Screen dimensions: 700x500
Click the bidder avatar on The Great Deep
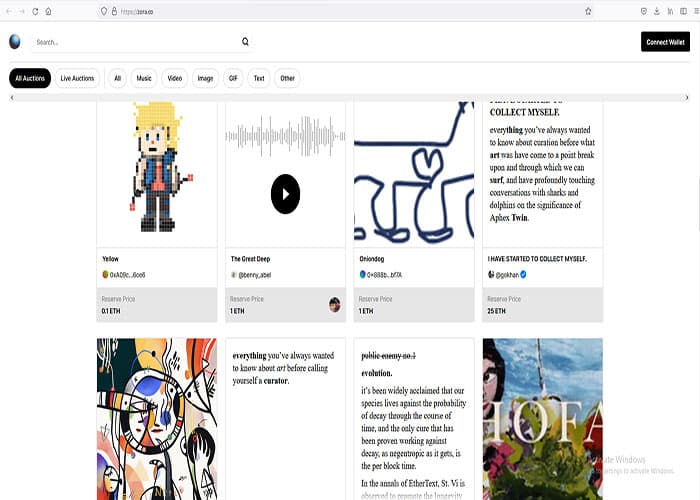tap(334, 304)
